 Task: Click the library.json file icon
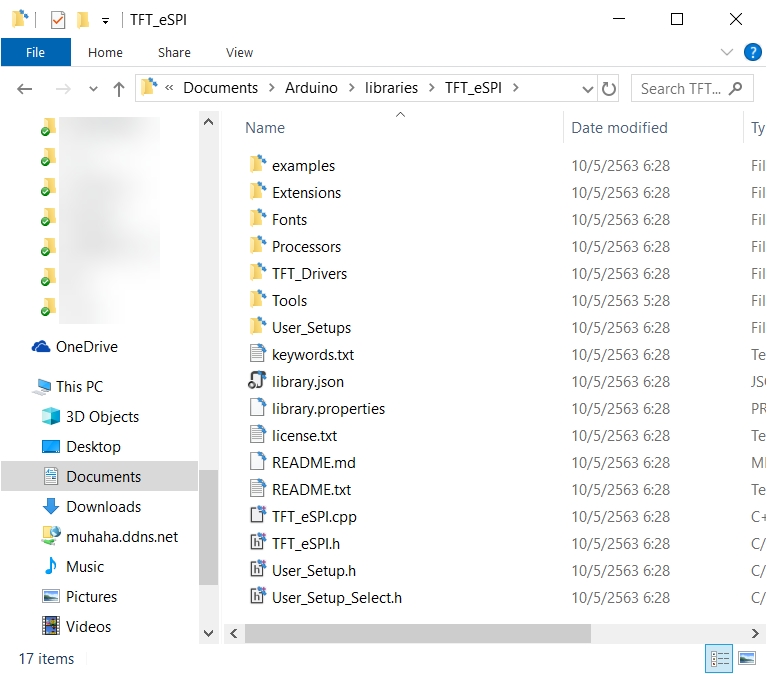pyautogui.click(x=257, y=381)
